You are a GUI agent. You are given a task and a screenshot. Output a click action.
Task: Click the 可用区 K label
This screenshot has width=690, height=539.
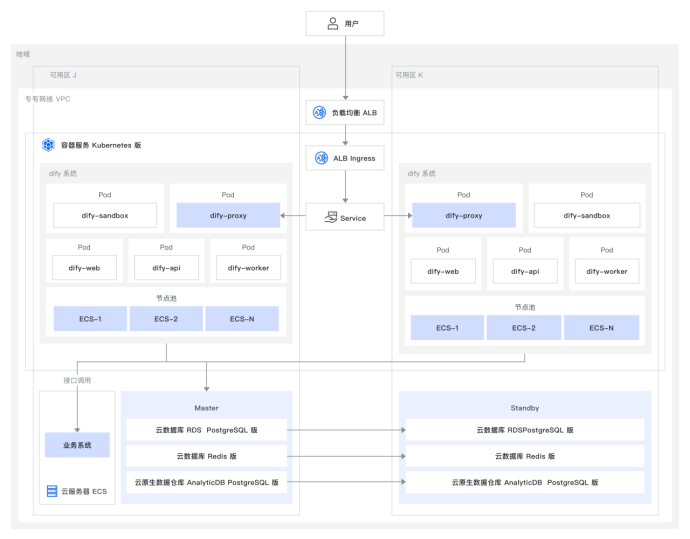tap(410, 75)
